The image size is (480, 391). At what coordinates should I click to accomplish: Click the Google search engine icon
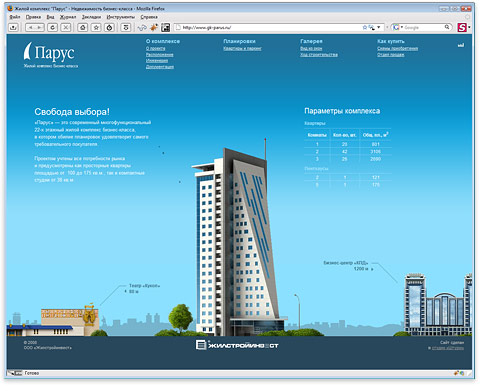(396, 27)
